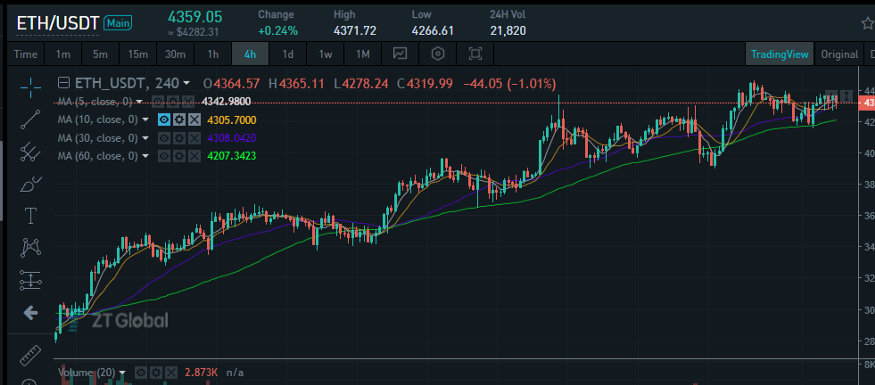This screenshot has height=385, width=875.
Task: Open the indicators chart icon
Action: (x=400, y=54)
